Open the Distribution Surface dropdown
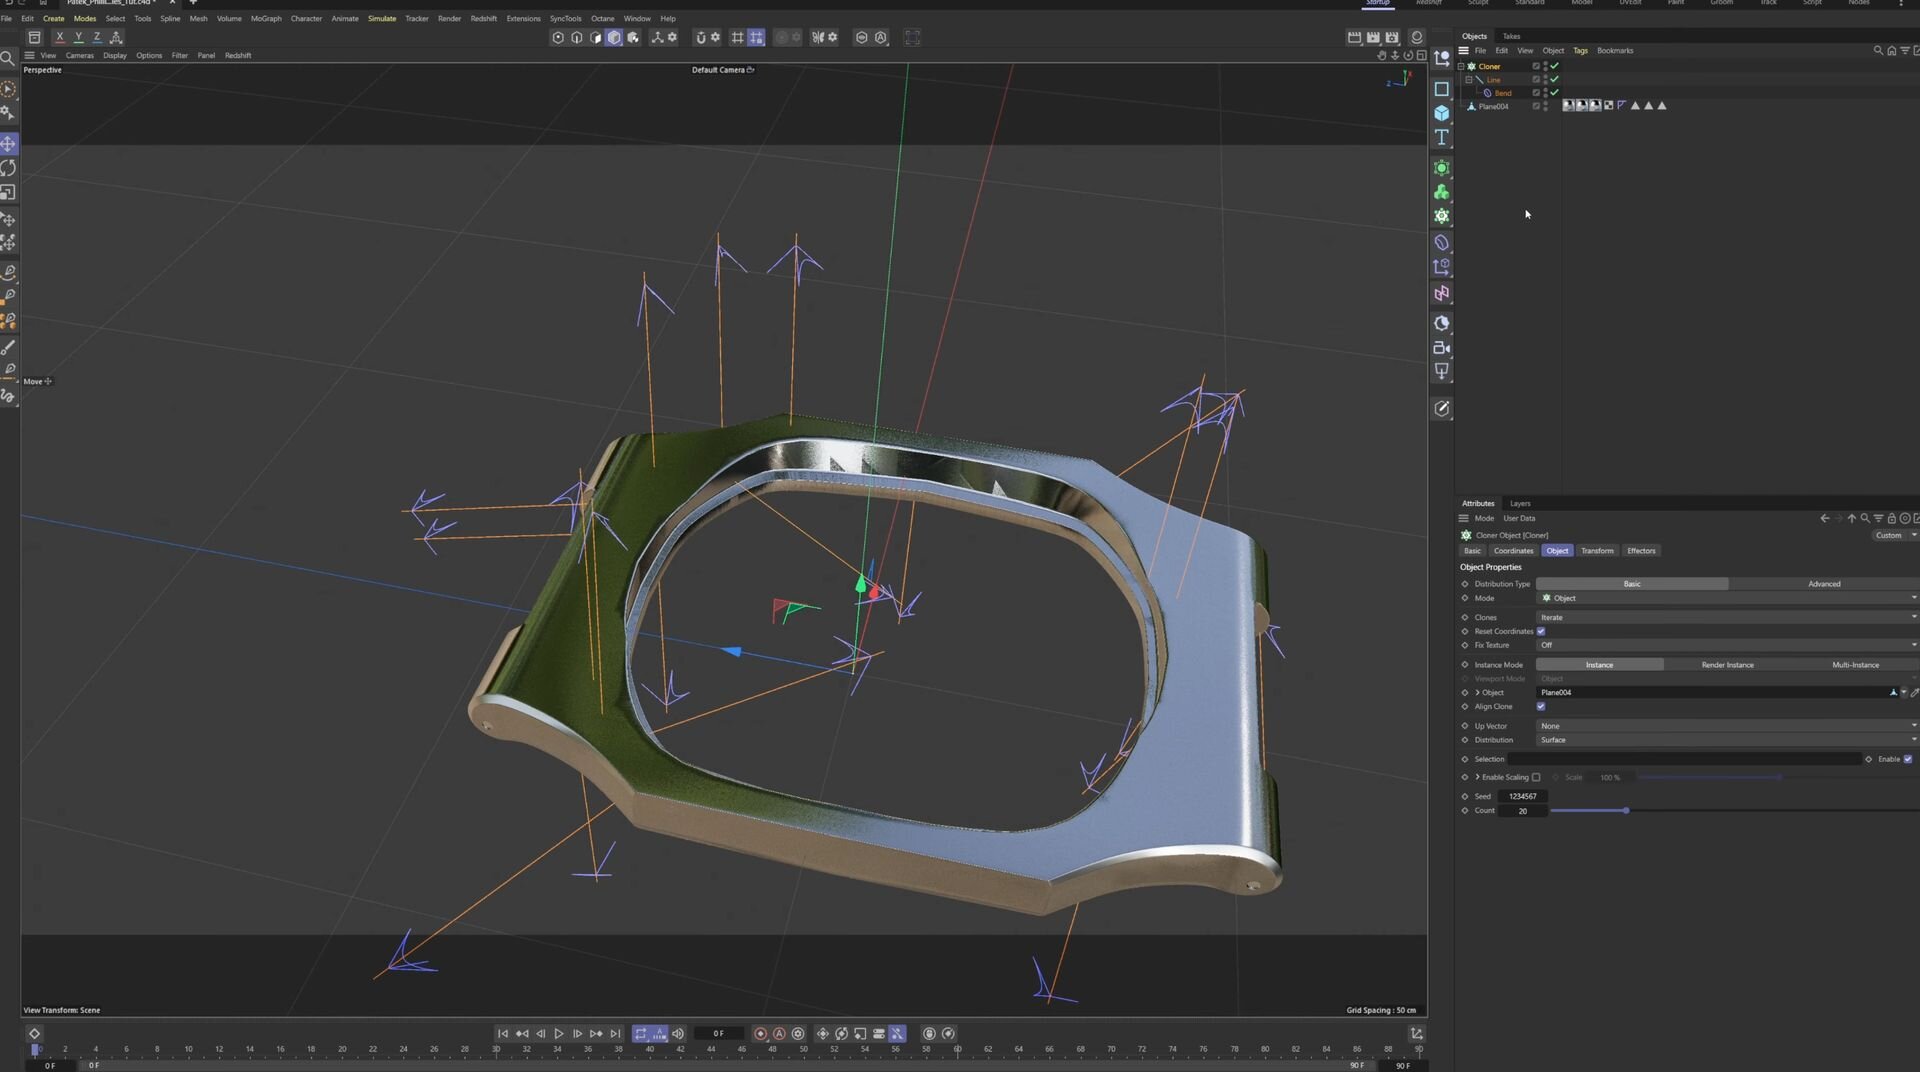Viewport: 1920px width, 1072px height. pyautogui.click(x=1728, y=740)
